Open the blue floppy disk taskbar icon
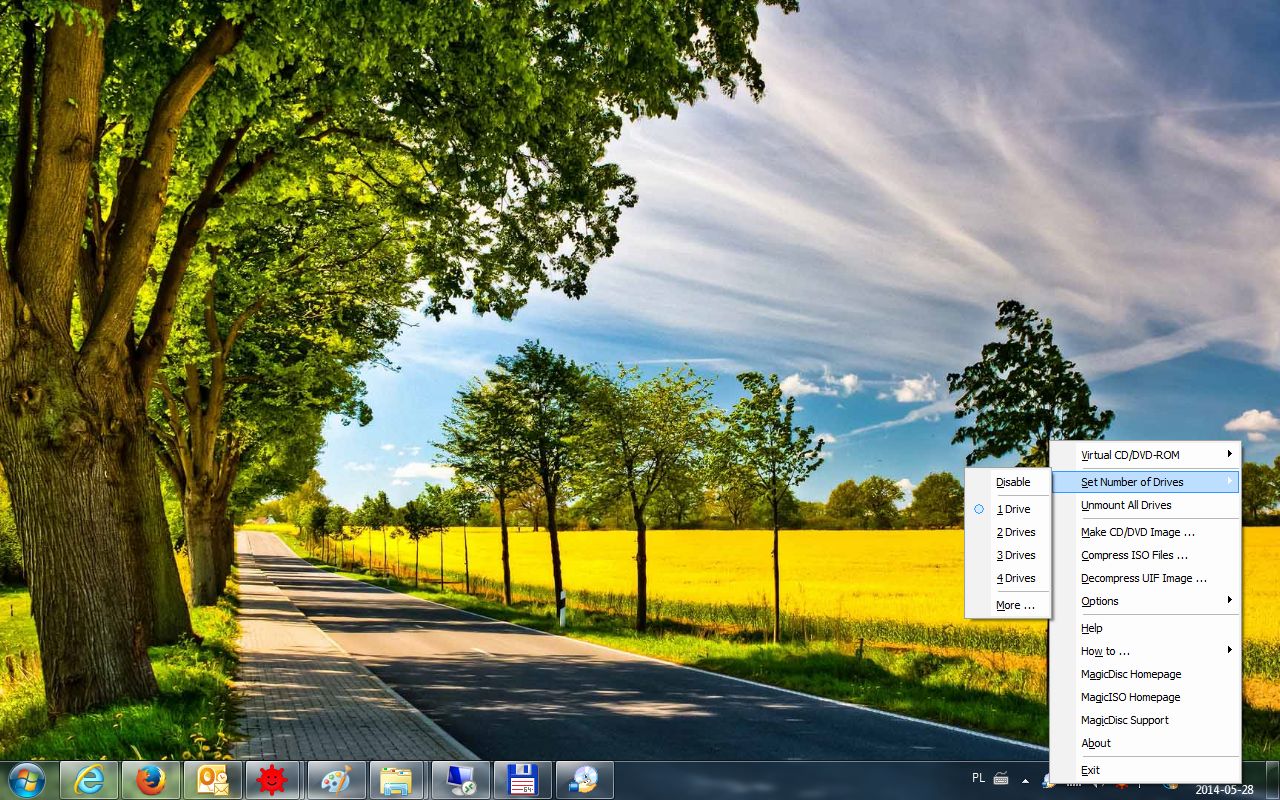The width and height of the screenshot is (1280, 800). (523, 780)
